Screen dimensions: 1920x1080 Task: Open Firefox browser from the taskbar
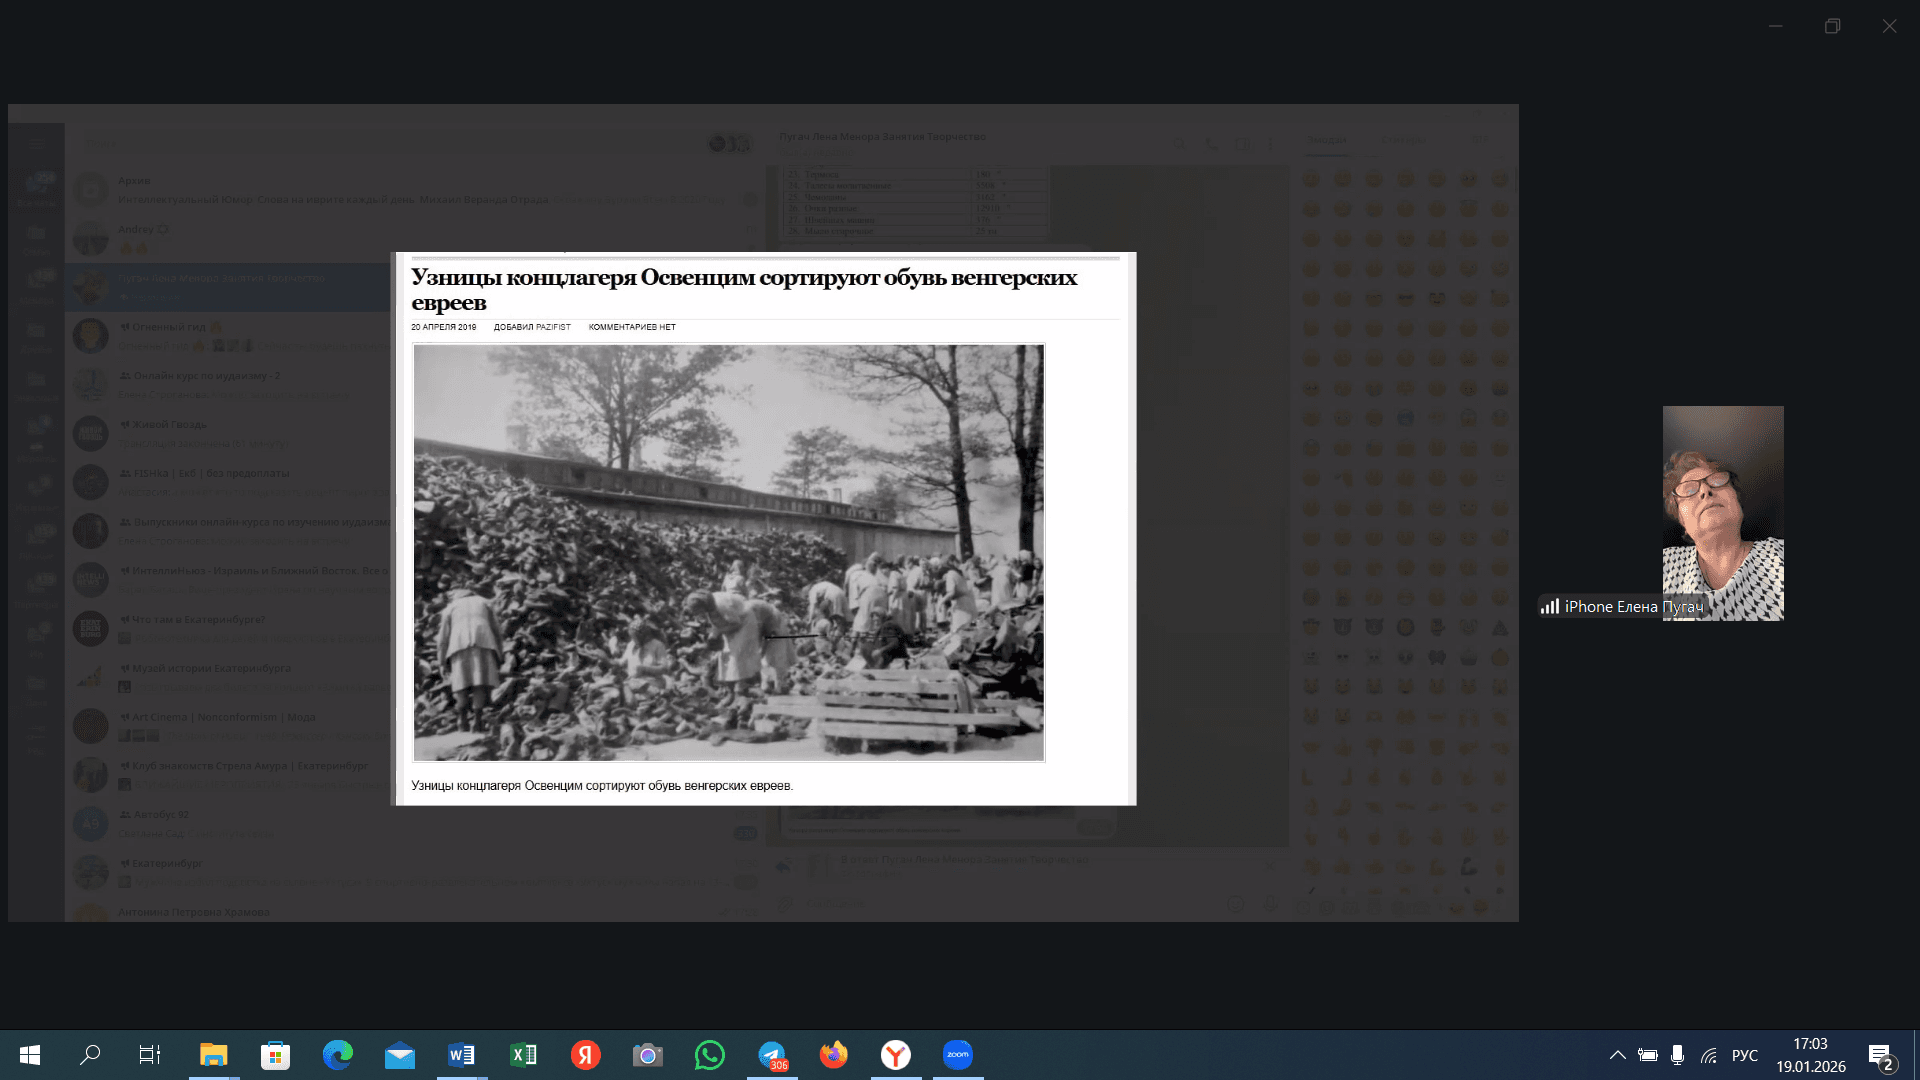(x=833, y=1055)
